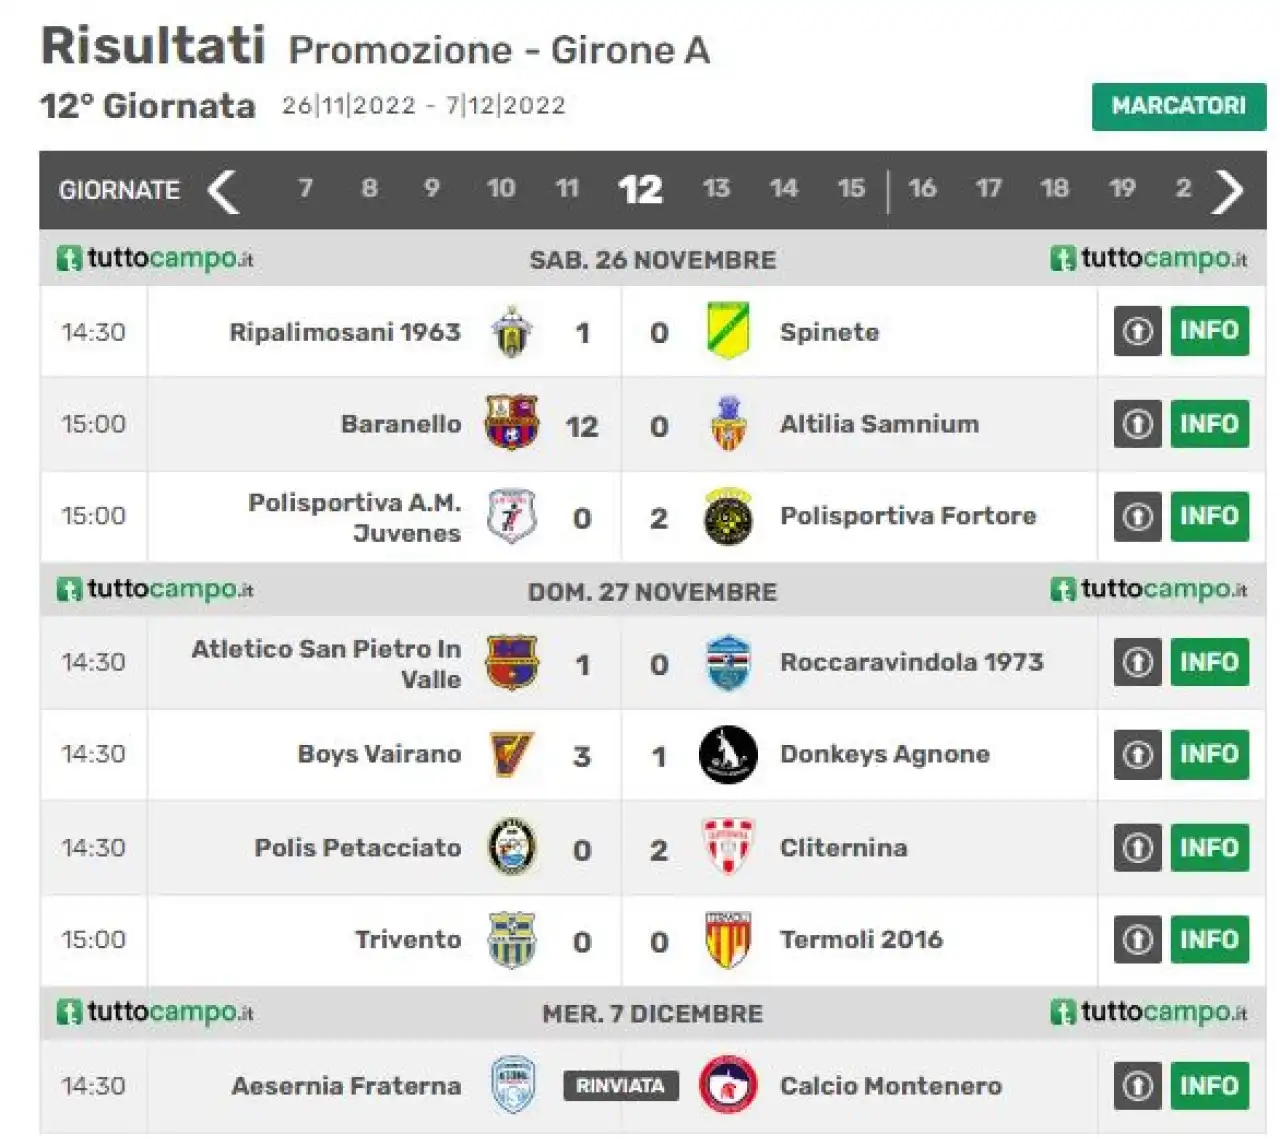Image resolution: width=1280 pixels, height=1147 pixels.
Task: Show previous giornate with left chevron
Action: point(223,191)
